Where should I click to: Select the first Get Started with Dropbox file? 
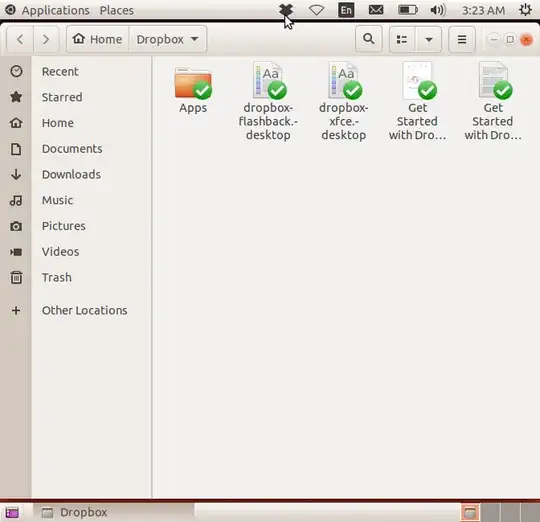(417, 101)
